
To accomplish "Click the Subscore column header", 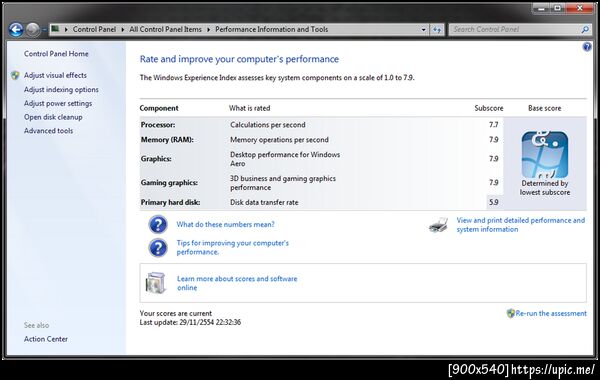I will [x=489, y=108].
